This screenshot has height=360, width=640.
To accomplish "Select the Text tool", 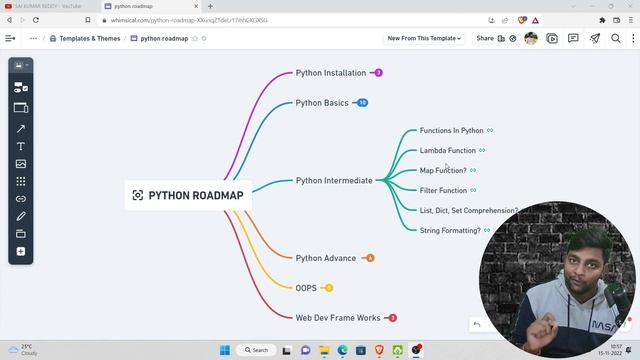I will coord(21,146).
